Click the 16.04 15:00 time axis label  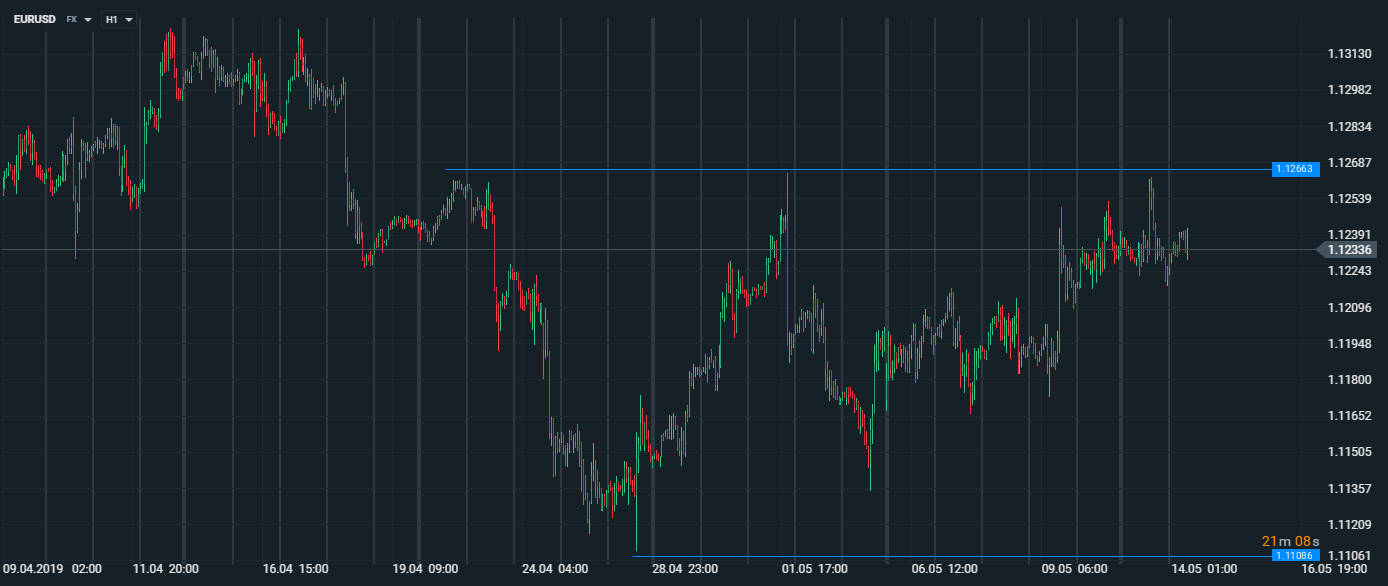295,569
